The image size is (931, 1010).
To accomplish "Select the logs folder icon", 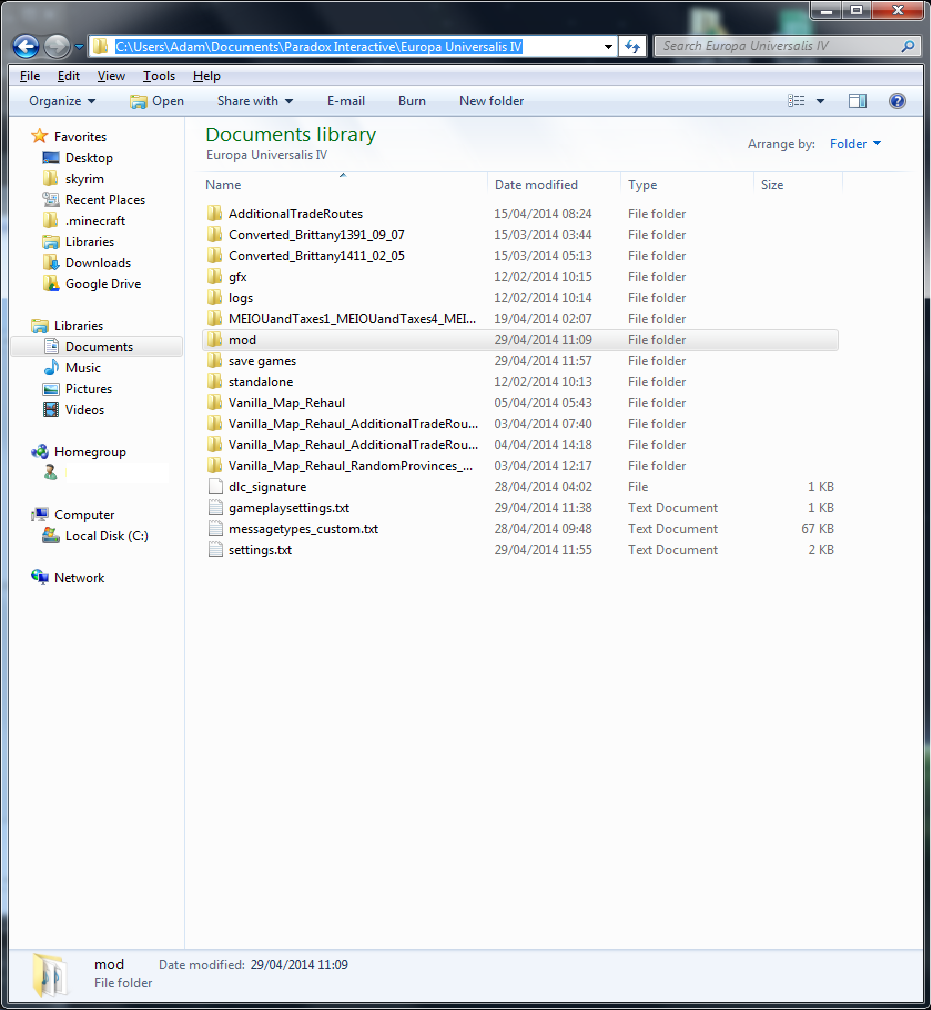I will point(215,298).
